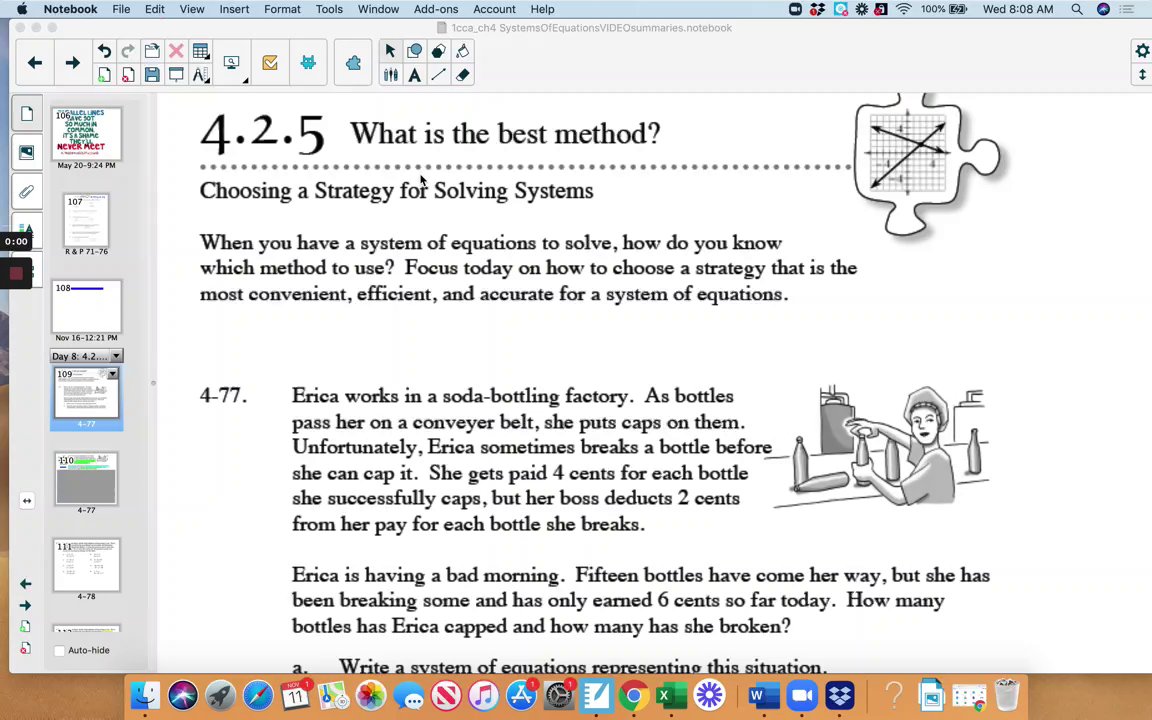The image size is (1152, 720).
Task: Move the sidebar to the other side
Action: [x=26, y=500]
